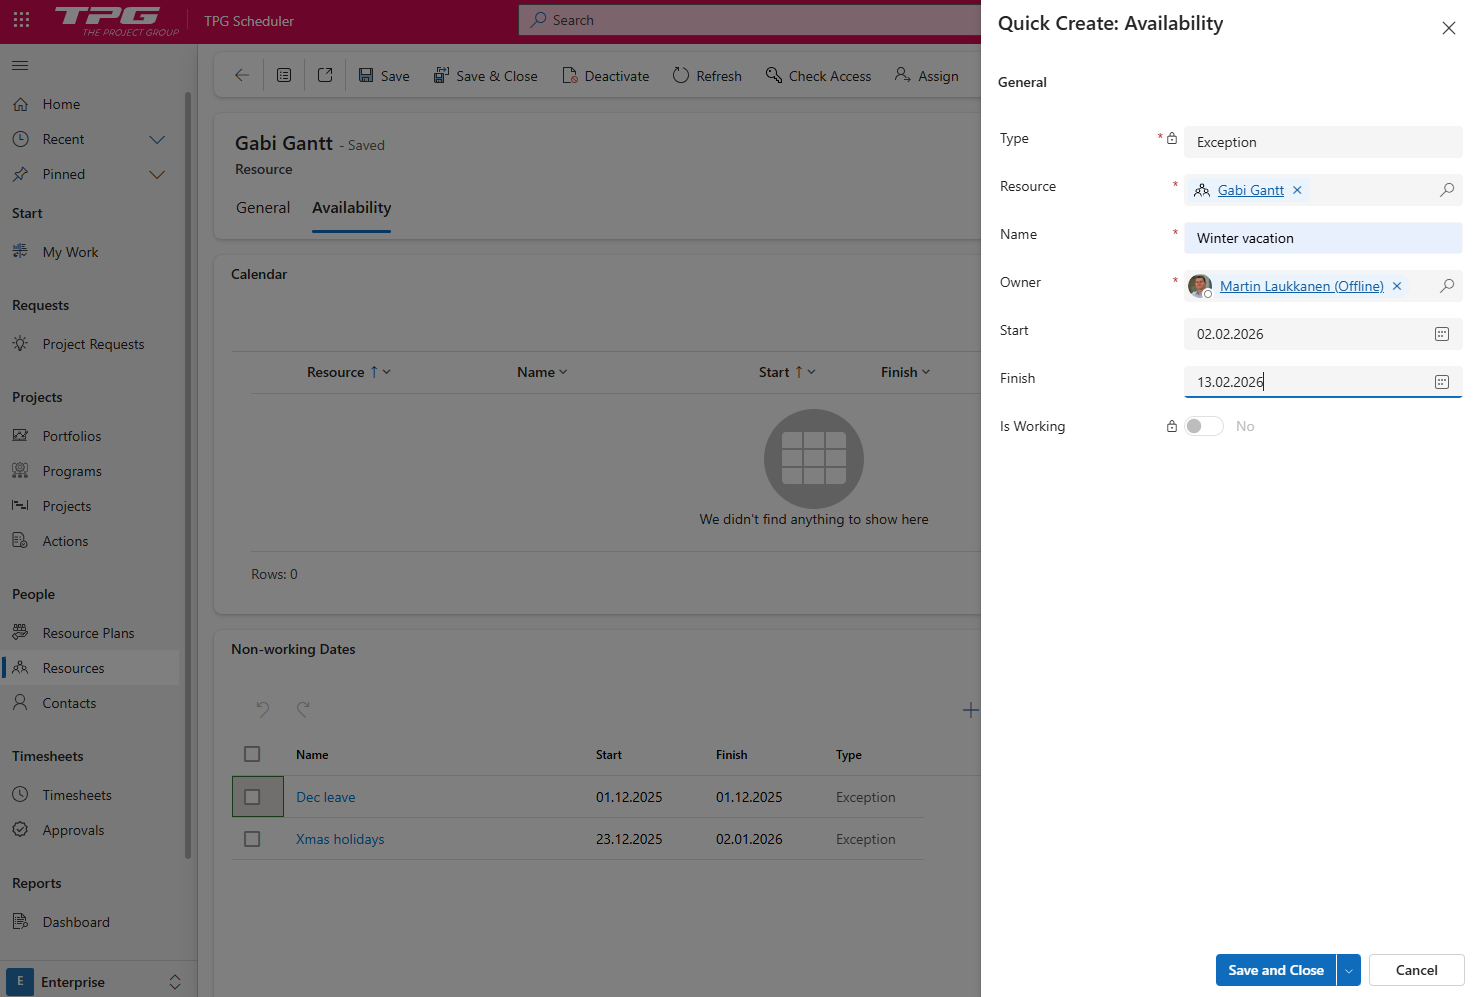The height and width of the screenshot is (997, 1476).
Task: Check the Dec leave row checkbox
Action: (x=251, y=796)
